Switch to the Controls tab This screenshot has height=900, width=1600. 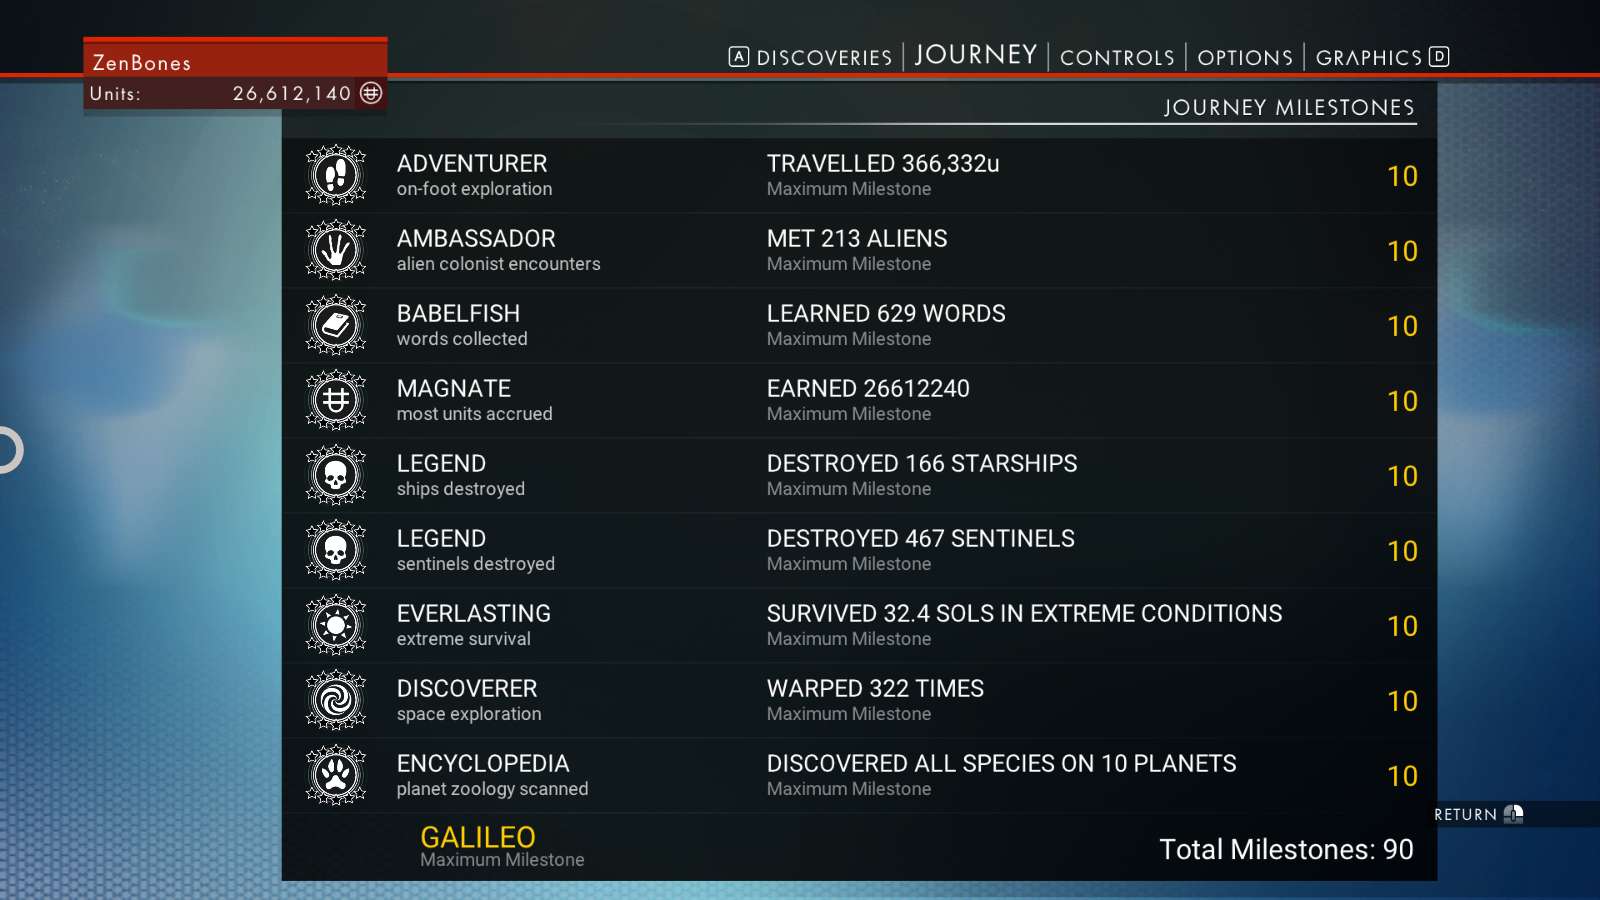pyautogui.click(x=1117, y=58)
